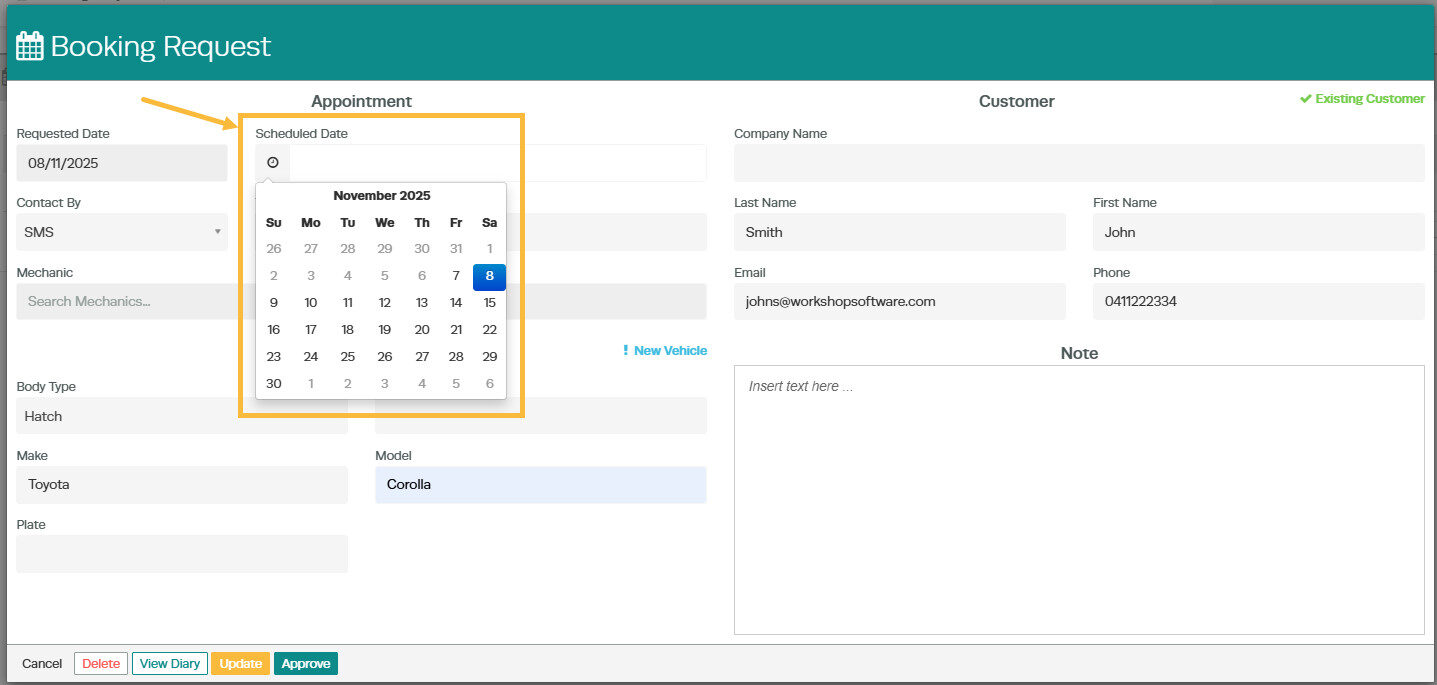The height and width of the screenshot is (685, 1437).
Task: Click the calendar icon beside Booking Request
Action: [x=30, y=46]
